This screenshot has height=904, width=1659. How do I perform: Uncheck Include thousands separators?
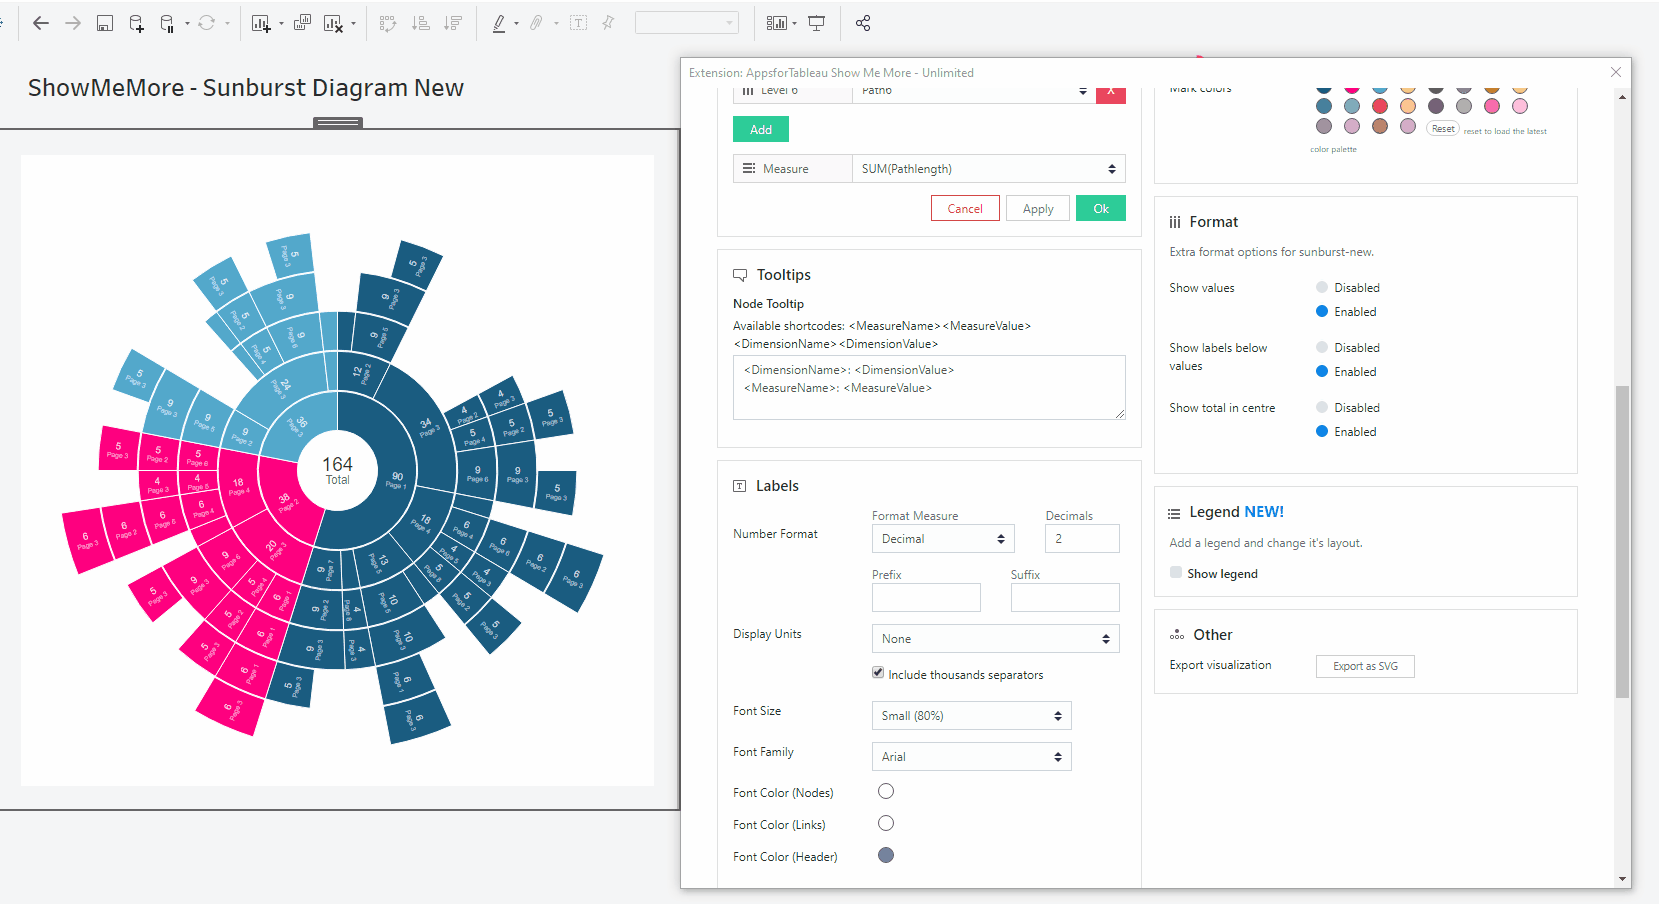[x=878, y=673]
